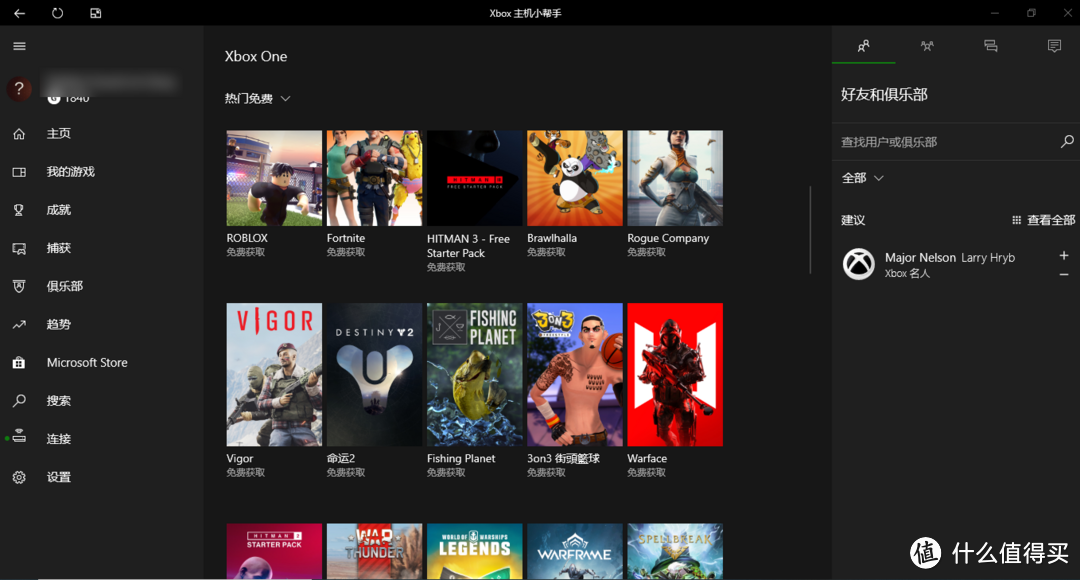This screenshot has height=580, width=1080.
Task: Click the magnifier icon beside 搜索
Action: click(x=19, y=401)
